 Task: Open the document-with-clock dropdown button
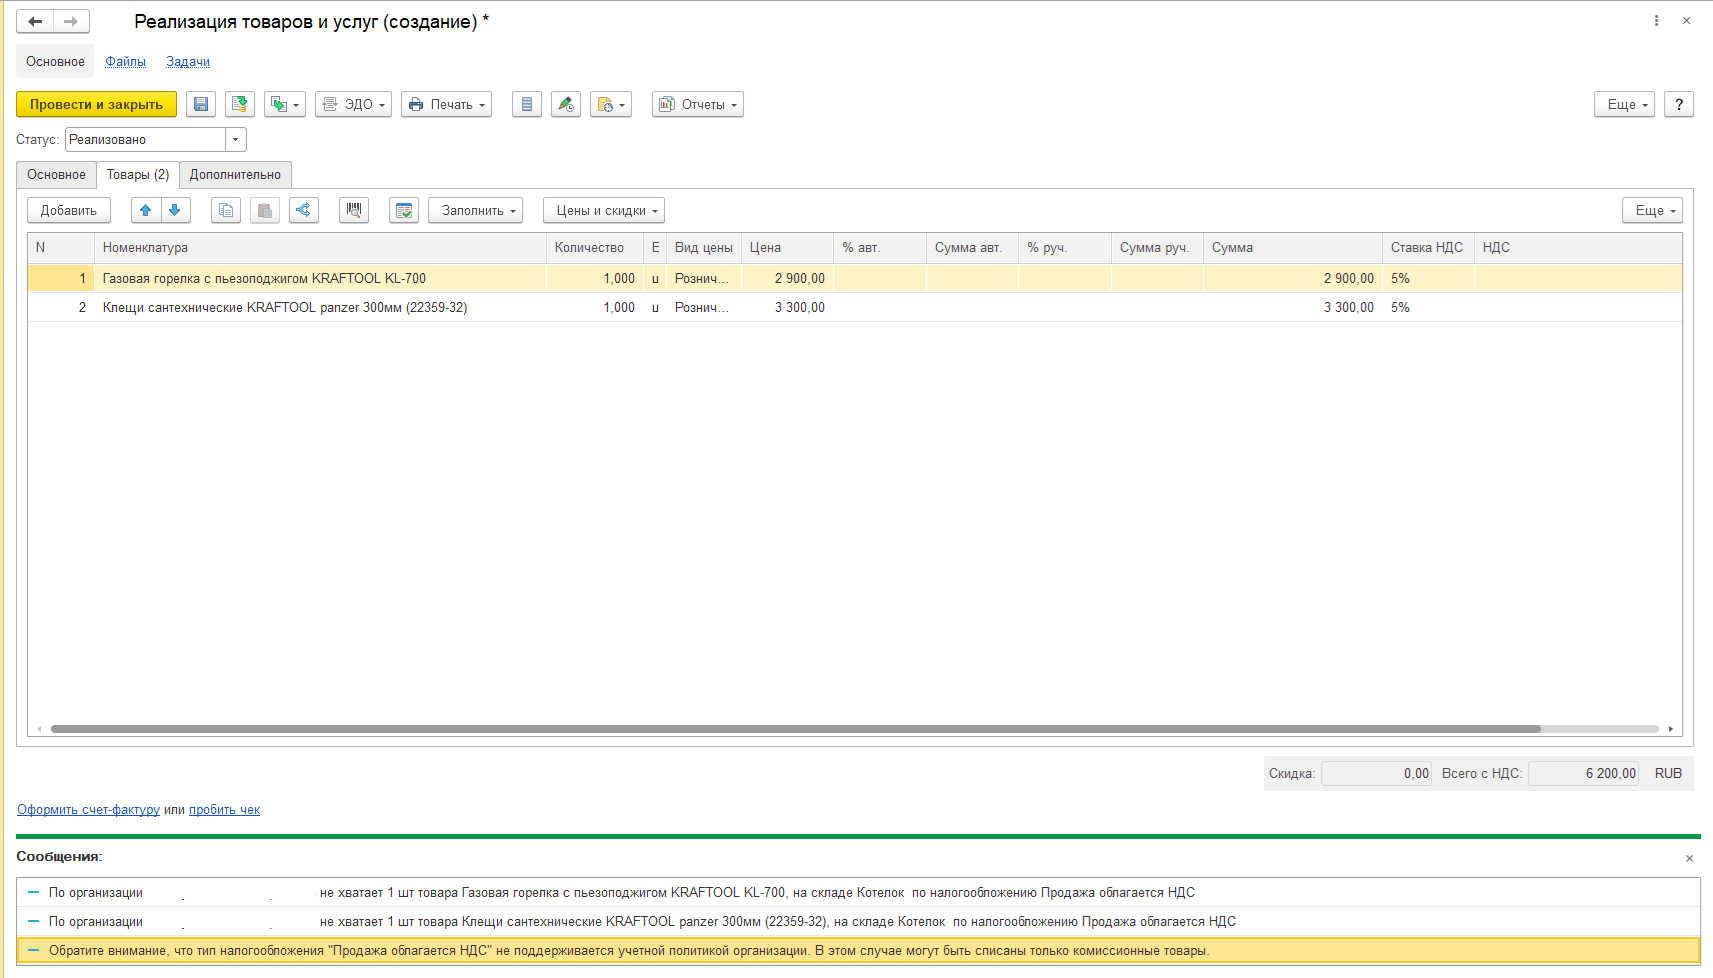[x=611, y=104]
